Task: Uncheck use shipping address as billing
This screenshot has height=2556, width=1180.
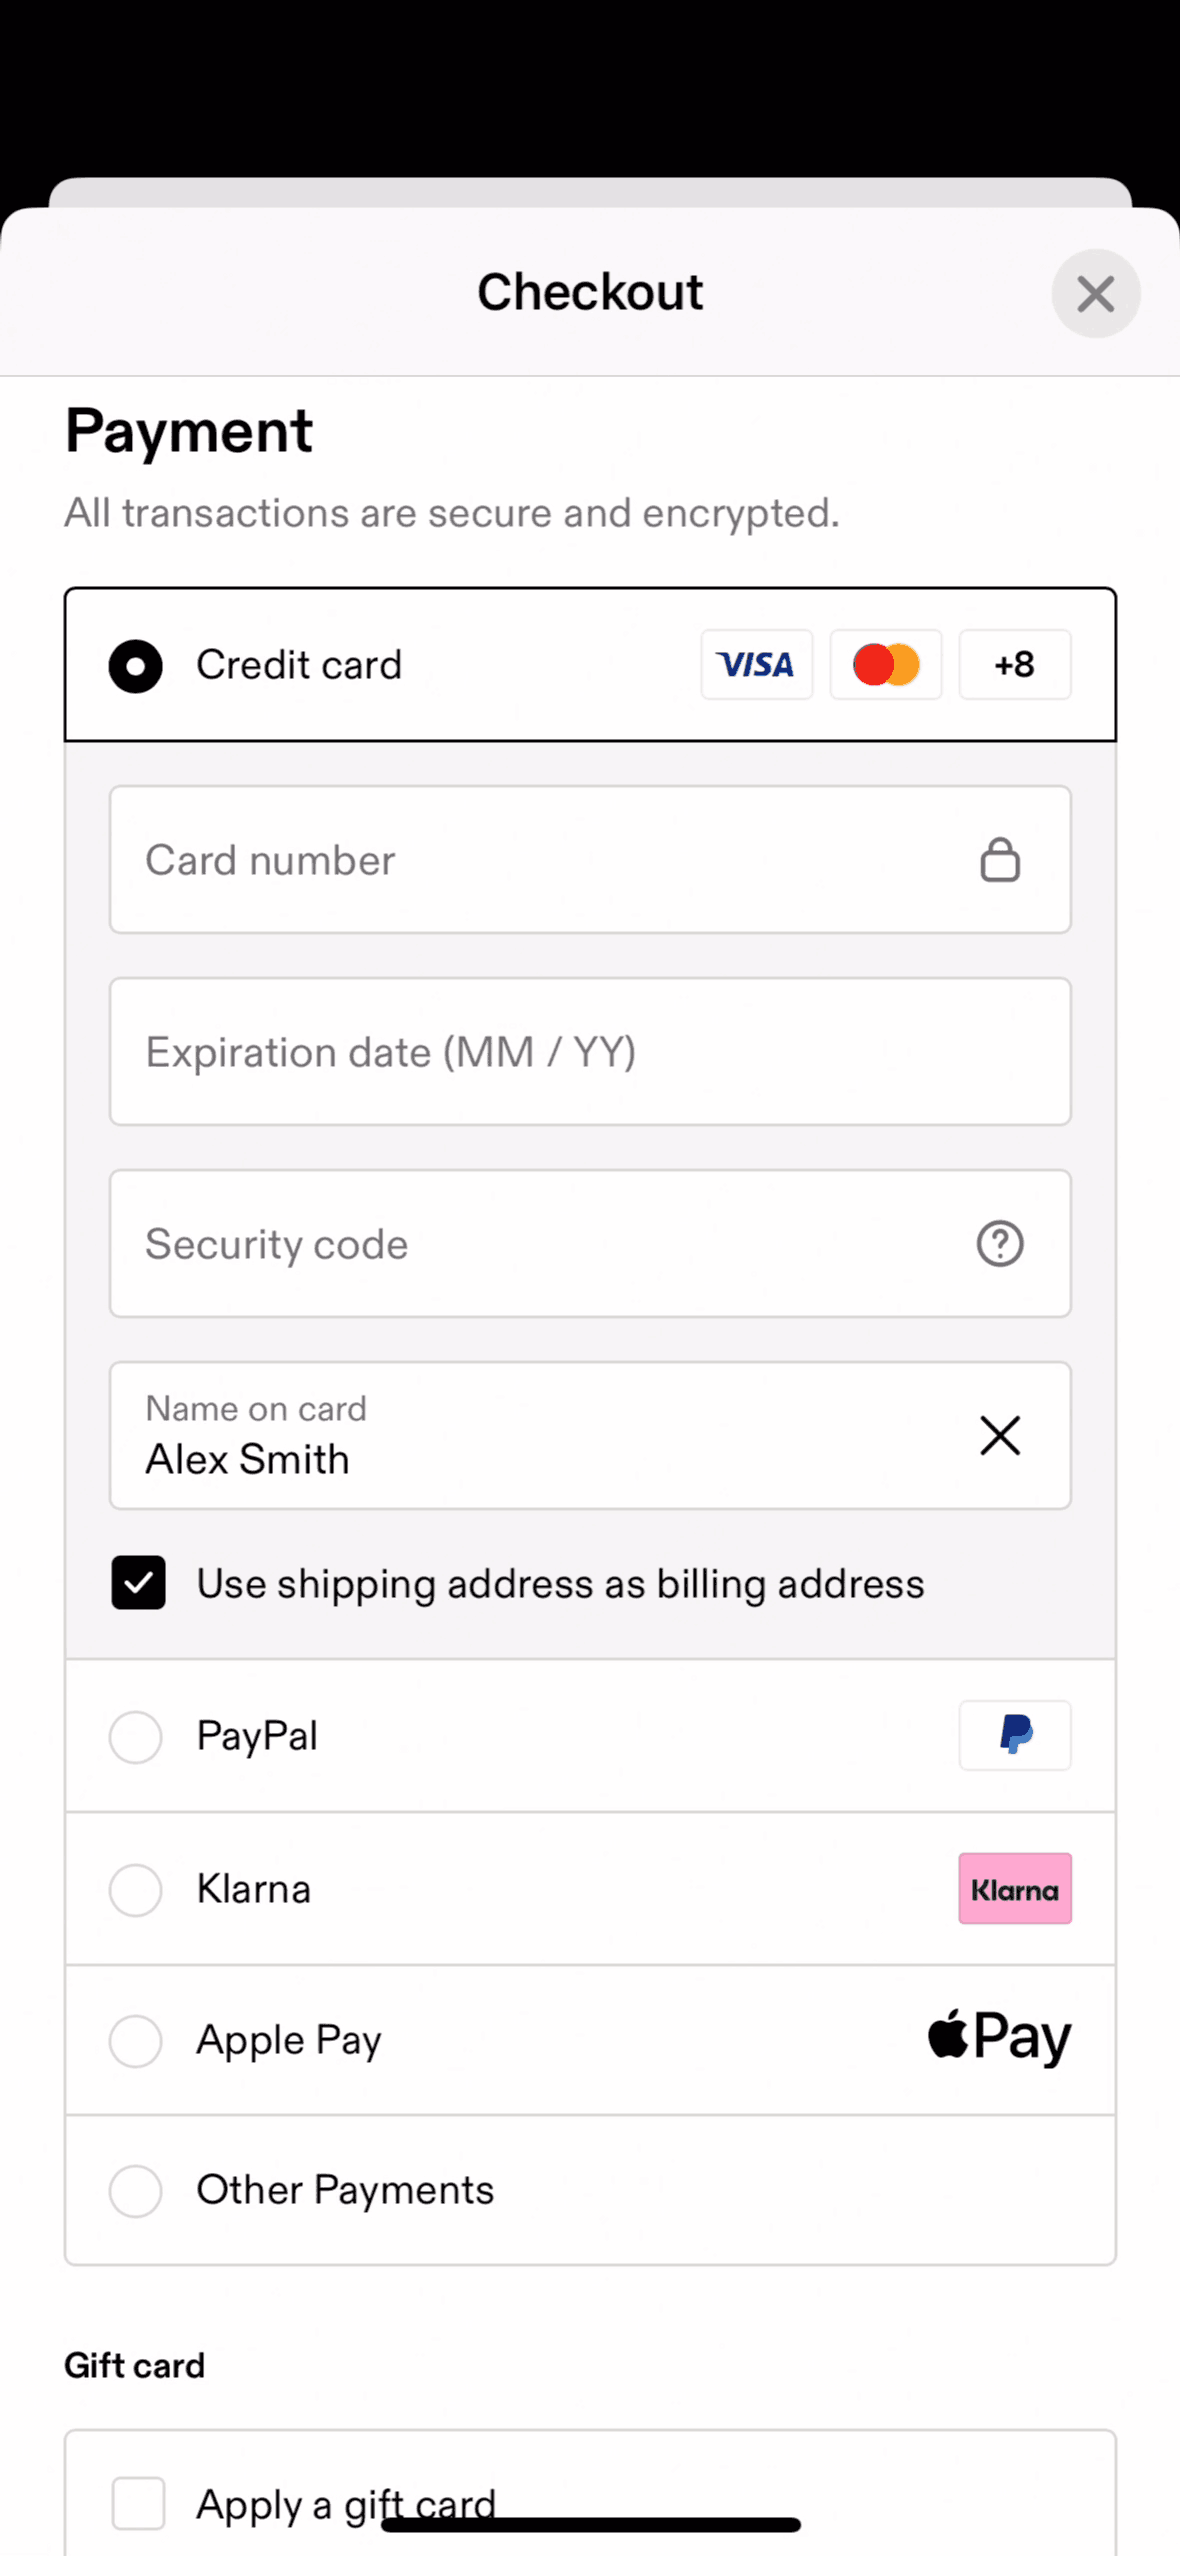Action: tap(139, 1583)
